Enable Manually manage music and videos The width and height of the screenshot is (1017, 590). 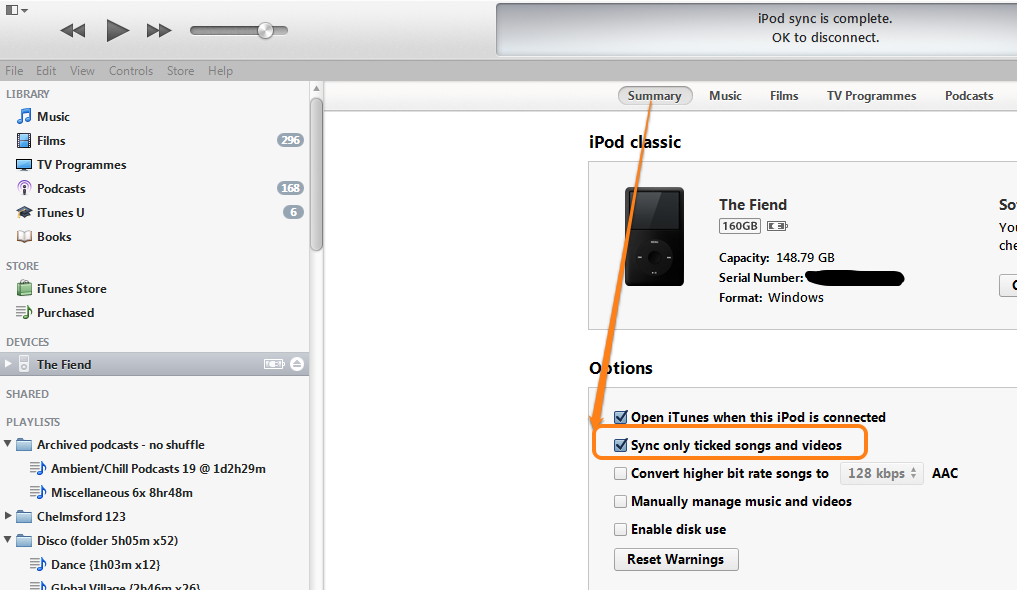(621, 501)
